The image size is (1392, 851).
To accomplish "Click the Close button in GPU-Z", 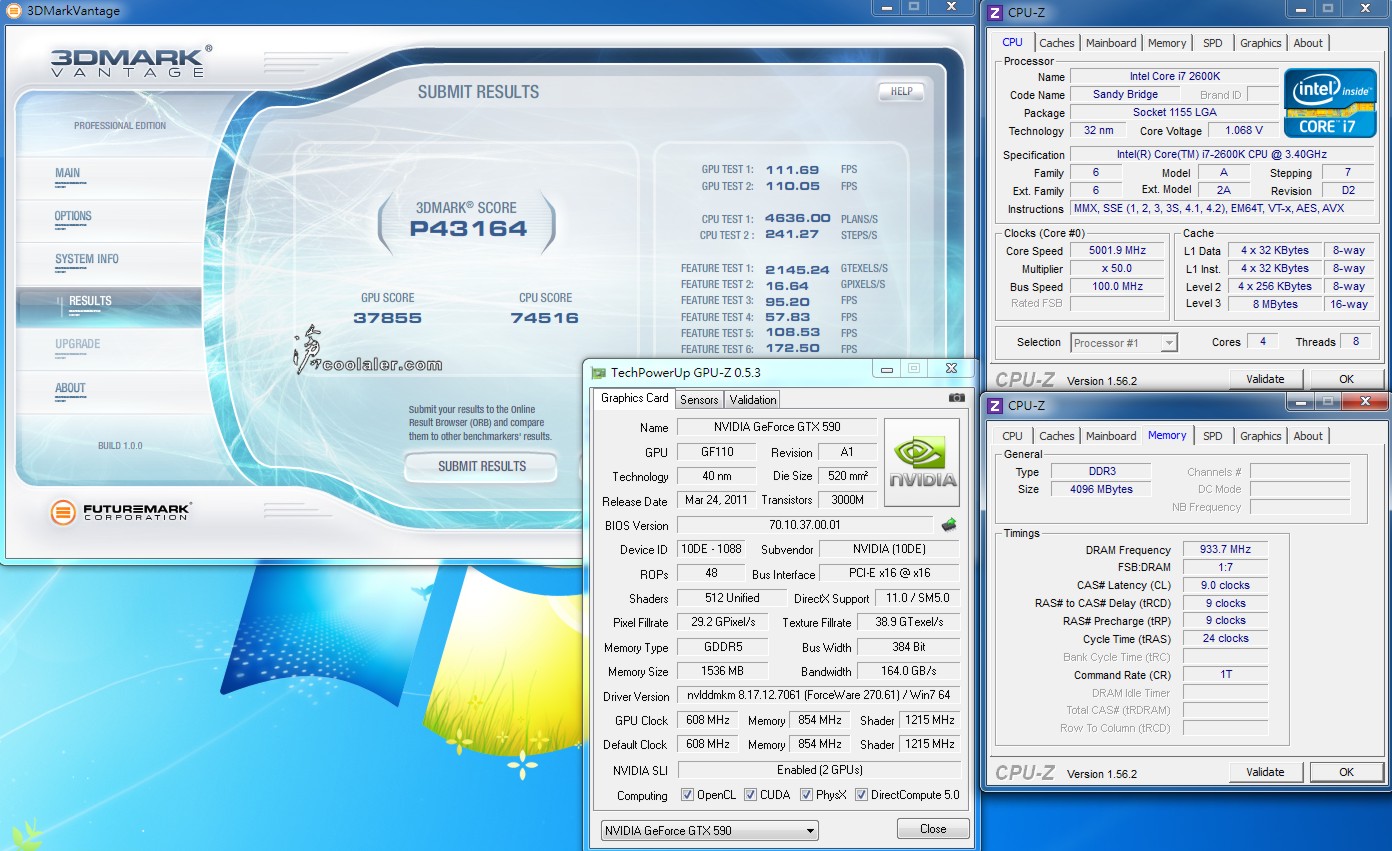I will point(933,829).
